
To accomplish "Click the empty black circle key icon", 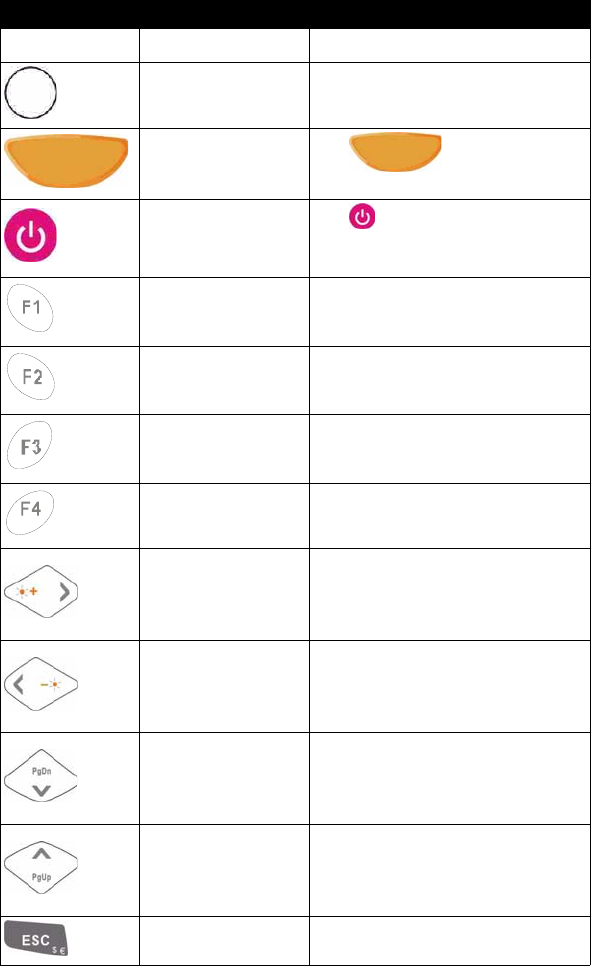I will pyautogui.click(x=31, y=93).
